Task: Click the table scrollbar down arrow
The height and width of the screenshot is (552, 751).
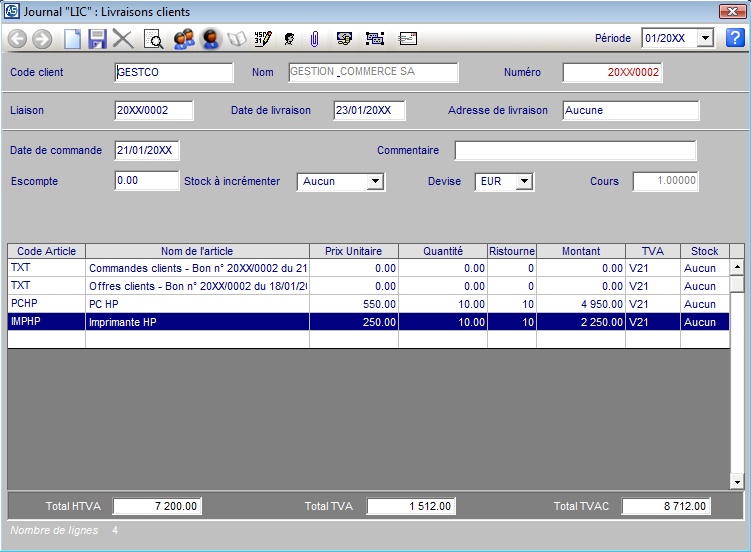Action: coord(737,482)
